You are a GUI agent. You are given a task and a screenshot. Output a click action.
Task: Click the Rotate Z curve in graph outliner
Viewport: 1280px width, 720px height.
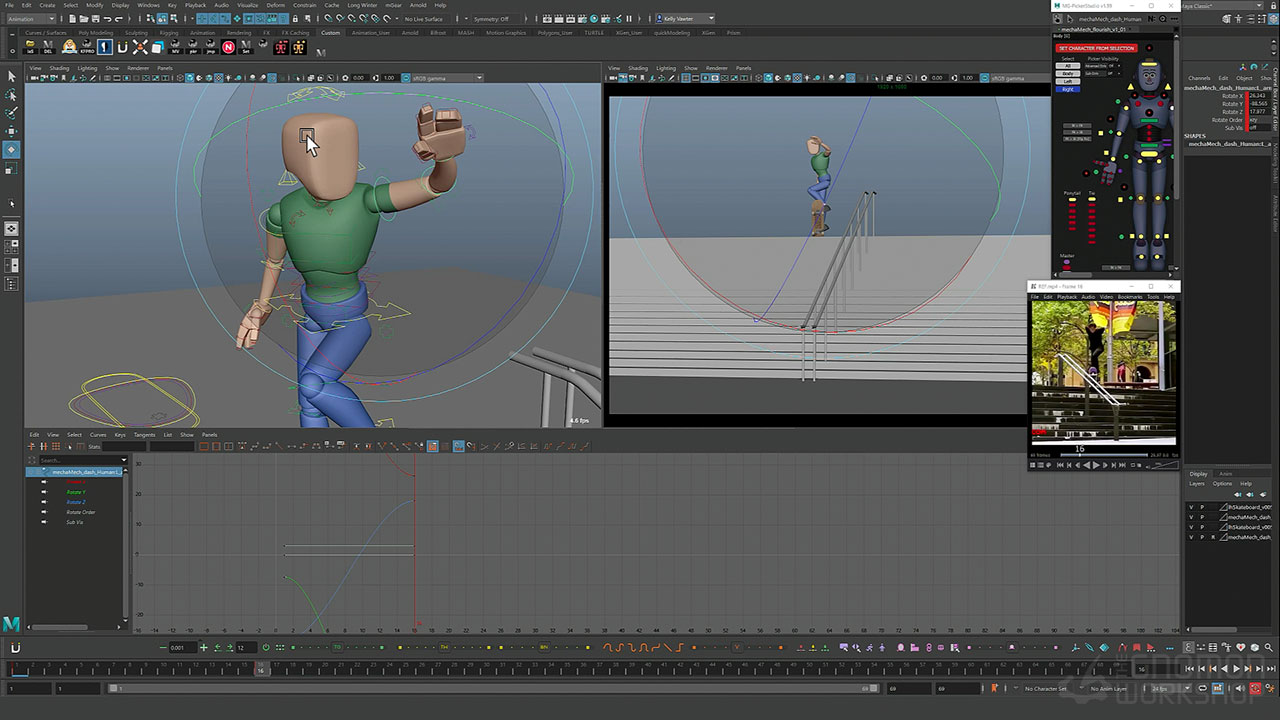[76, 502]
